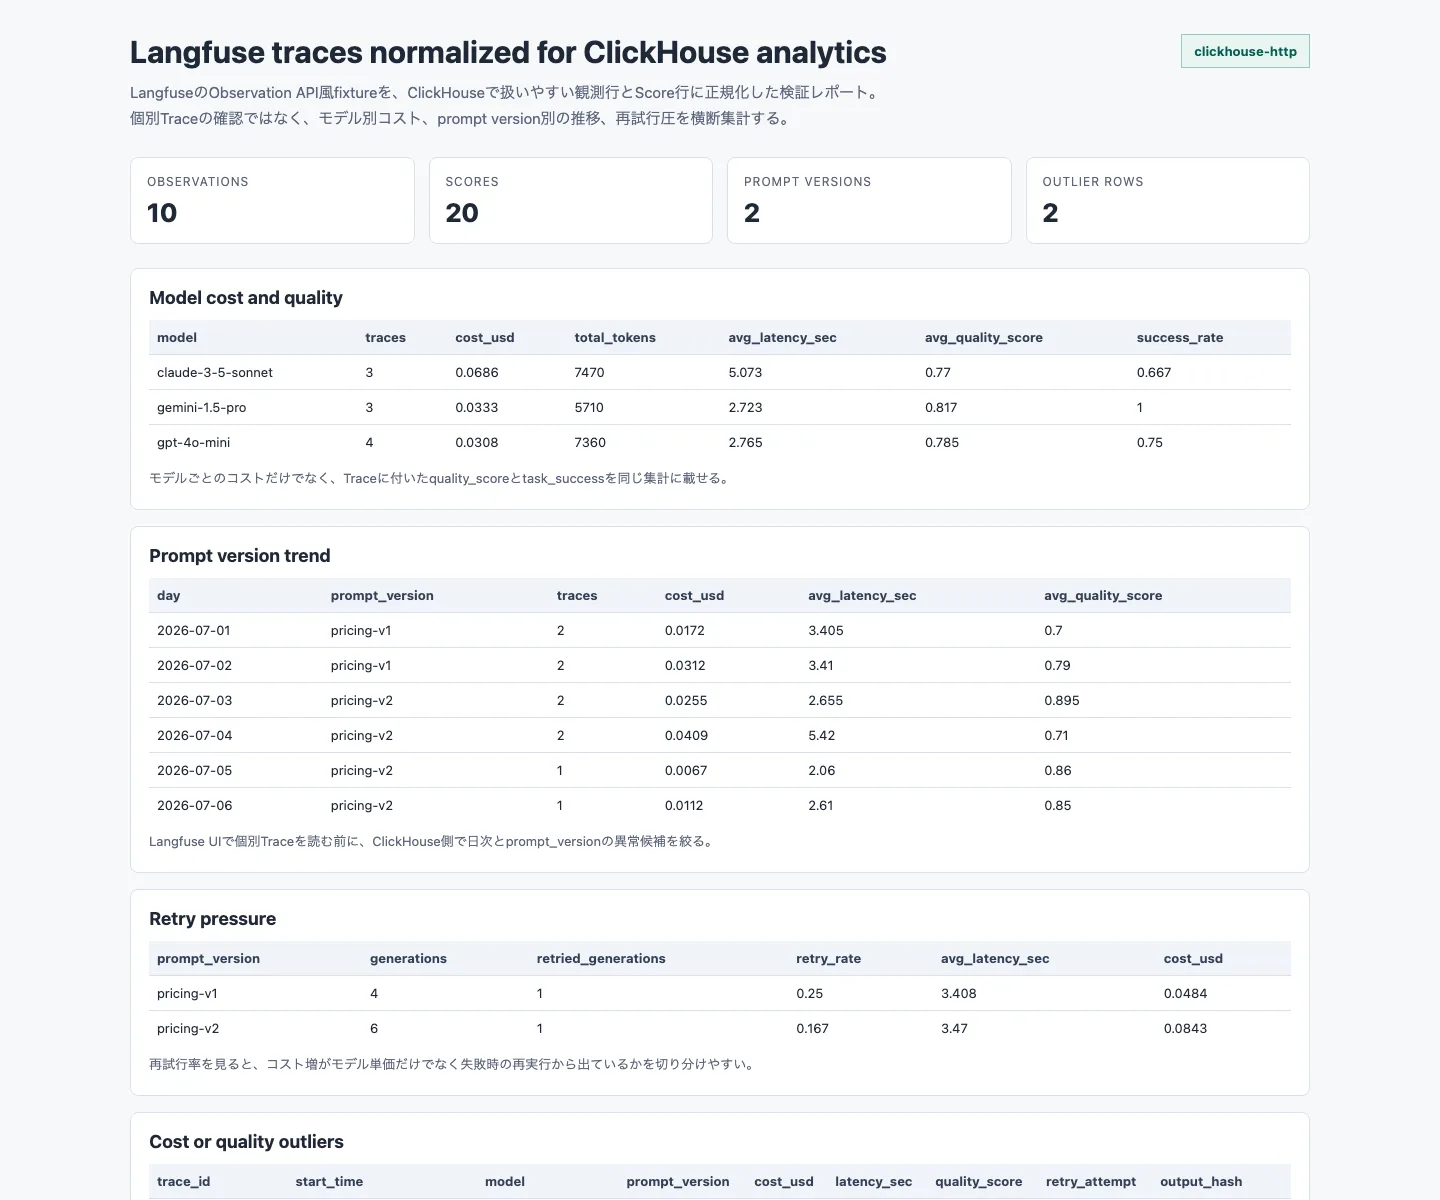
Task: Click success rate 0.75 for gpt-4o-mini
Action: pyautogui.click(x=1150, y=443)
